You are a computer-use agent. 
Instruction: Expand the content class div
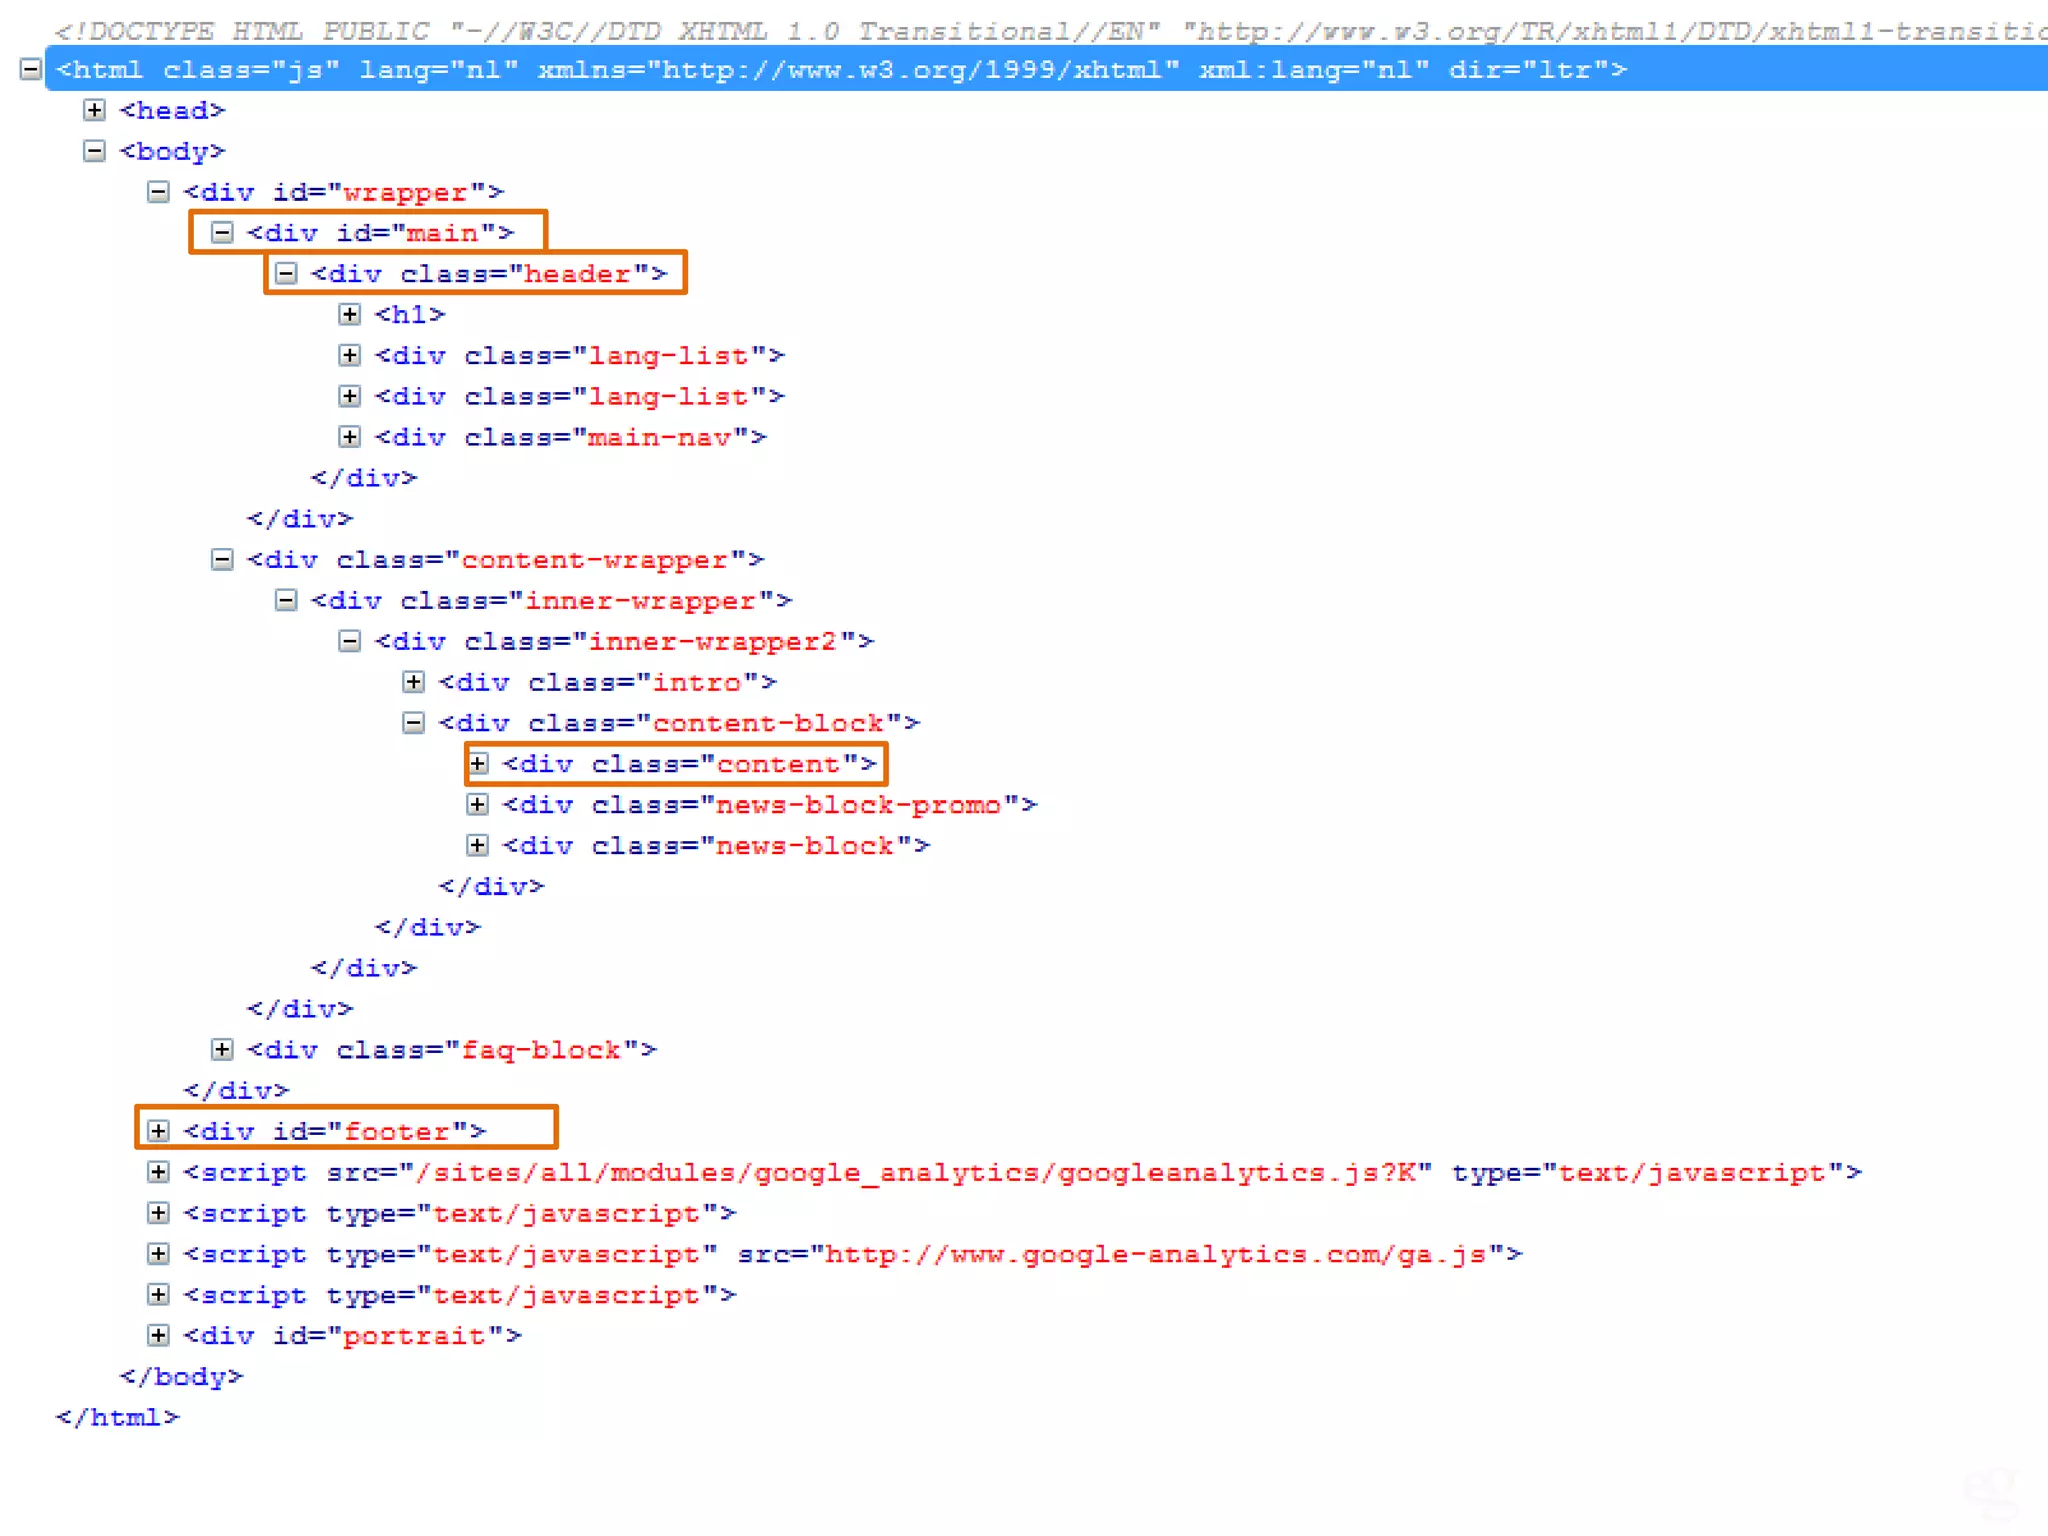[x=478, y=764]
